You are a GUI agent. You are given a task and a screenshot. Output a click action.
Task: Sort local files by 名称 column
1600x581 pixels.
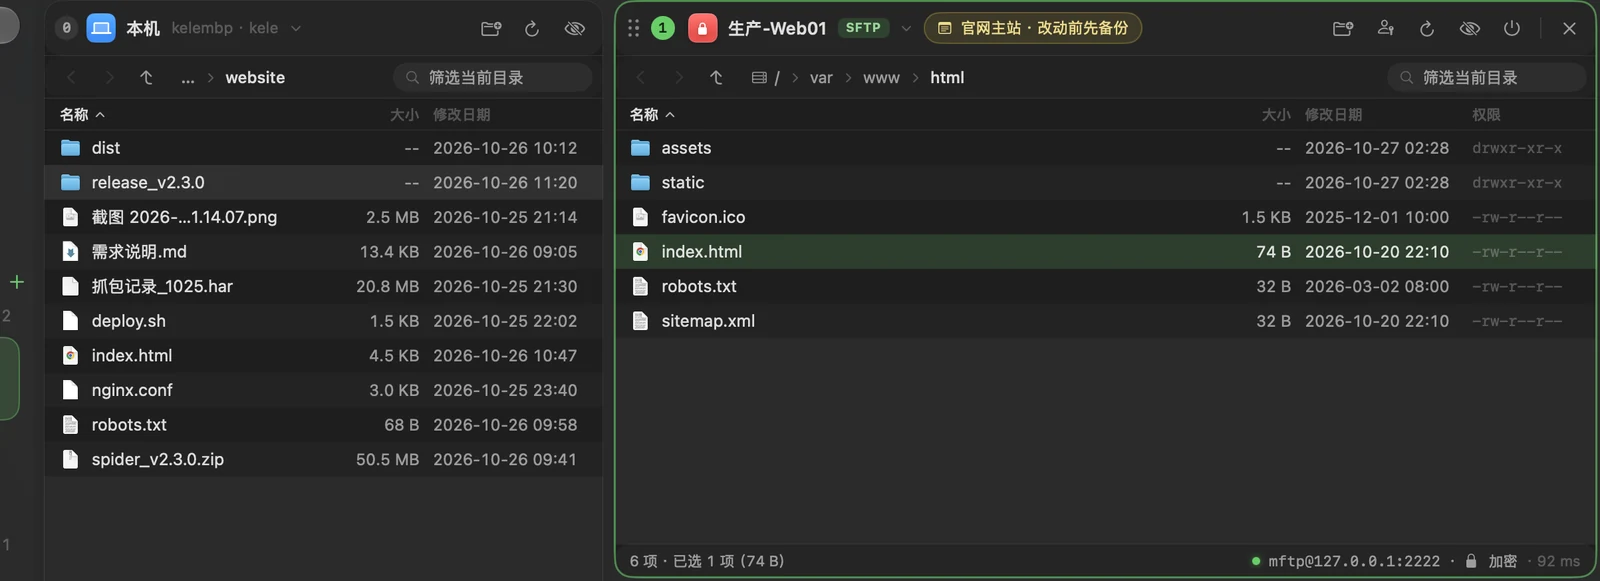tap(82, 114)
